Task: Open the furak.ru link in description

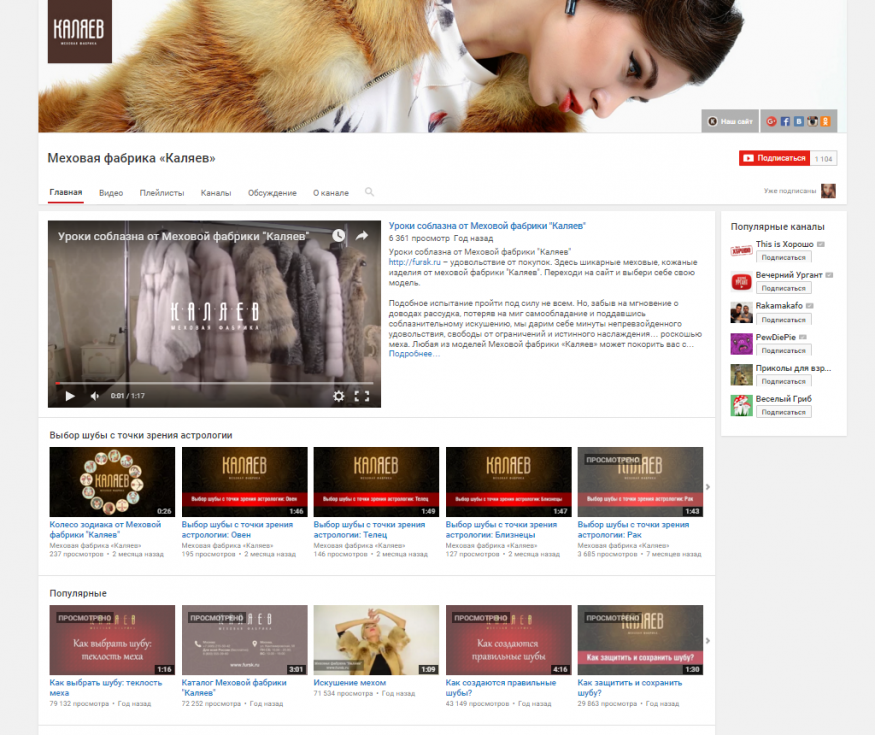Action: [x=415, y=262]
